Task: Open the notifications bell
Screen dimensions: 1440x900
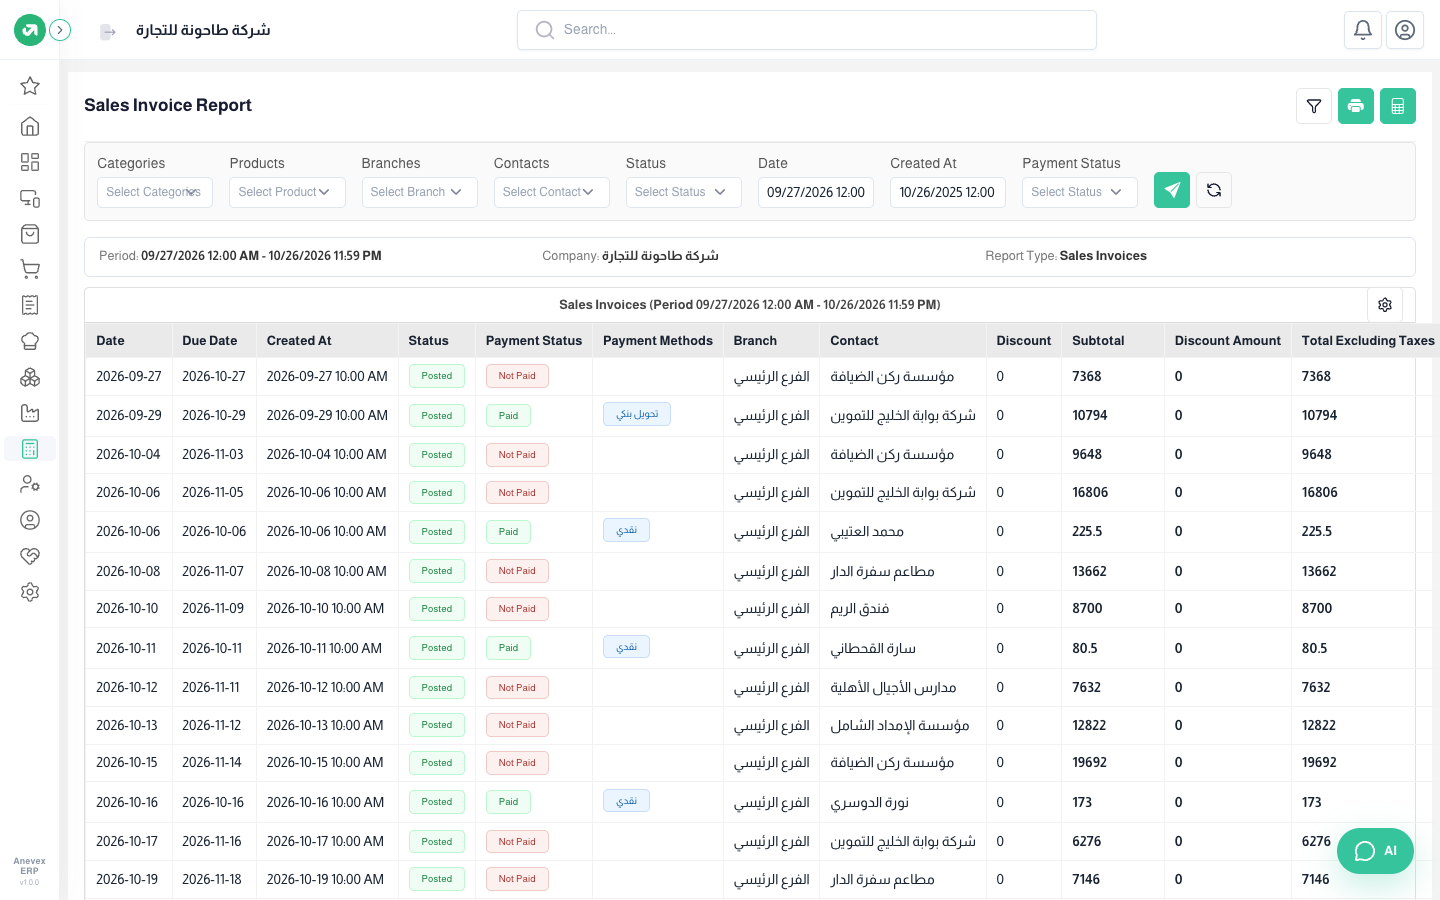Action: (x=1363, y=30)
